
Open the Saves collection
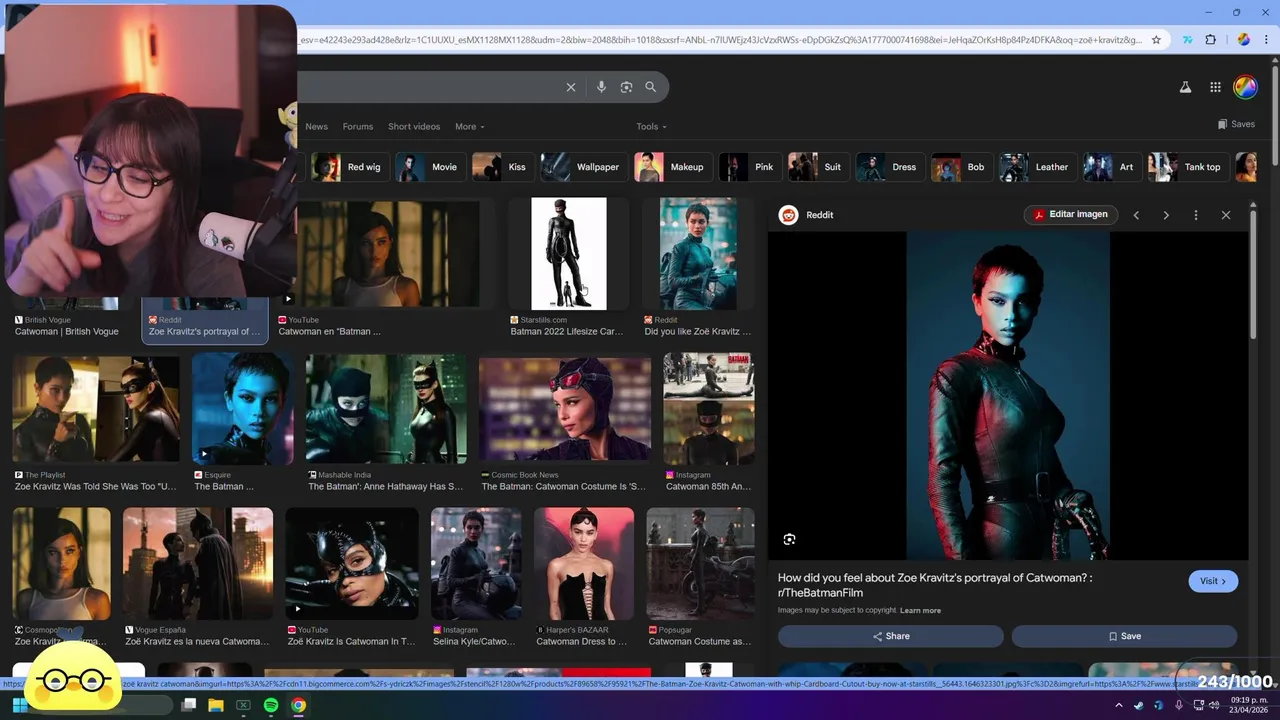tap(1236, 124)
